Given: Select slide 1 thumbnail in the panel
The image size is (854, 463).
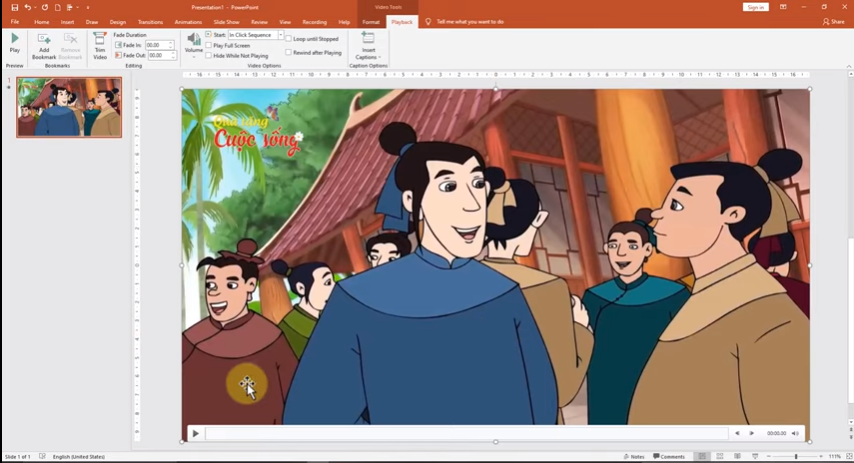Looking at the screenshot, I should (x=69, y=107).
